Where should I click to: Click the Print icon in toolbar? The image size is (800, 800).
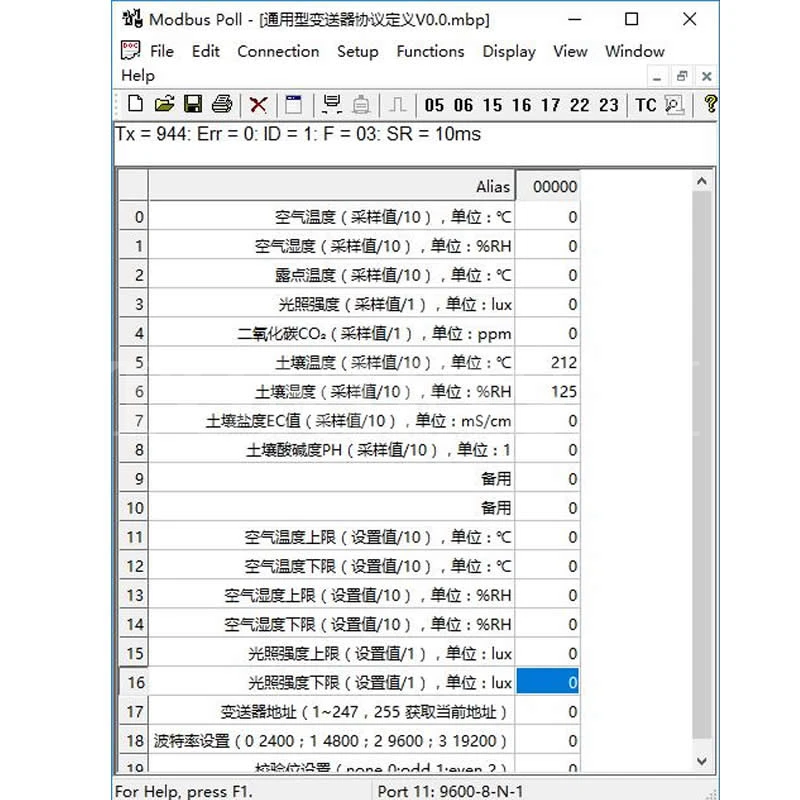(x=222, y=104)
